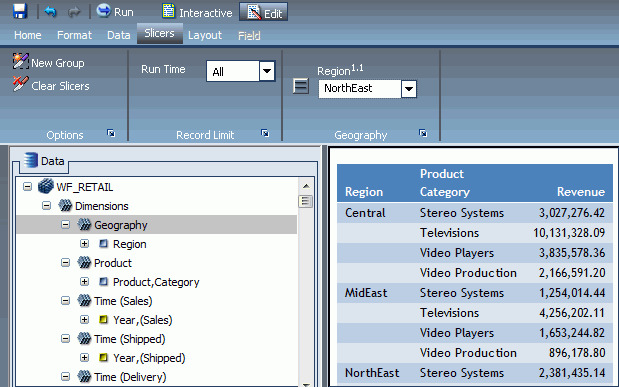The image size is (619, 387).
Task: Collapse the Dimensions tree node
Action: coord(46,205)
